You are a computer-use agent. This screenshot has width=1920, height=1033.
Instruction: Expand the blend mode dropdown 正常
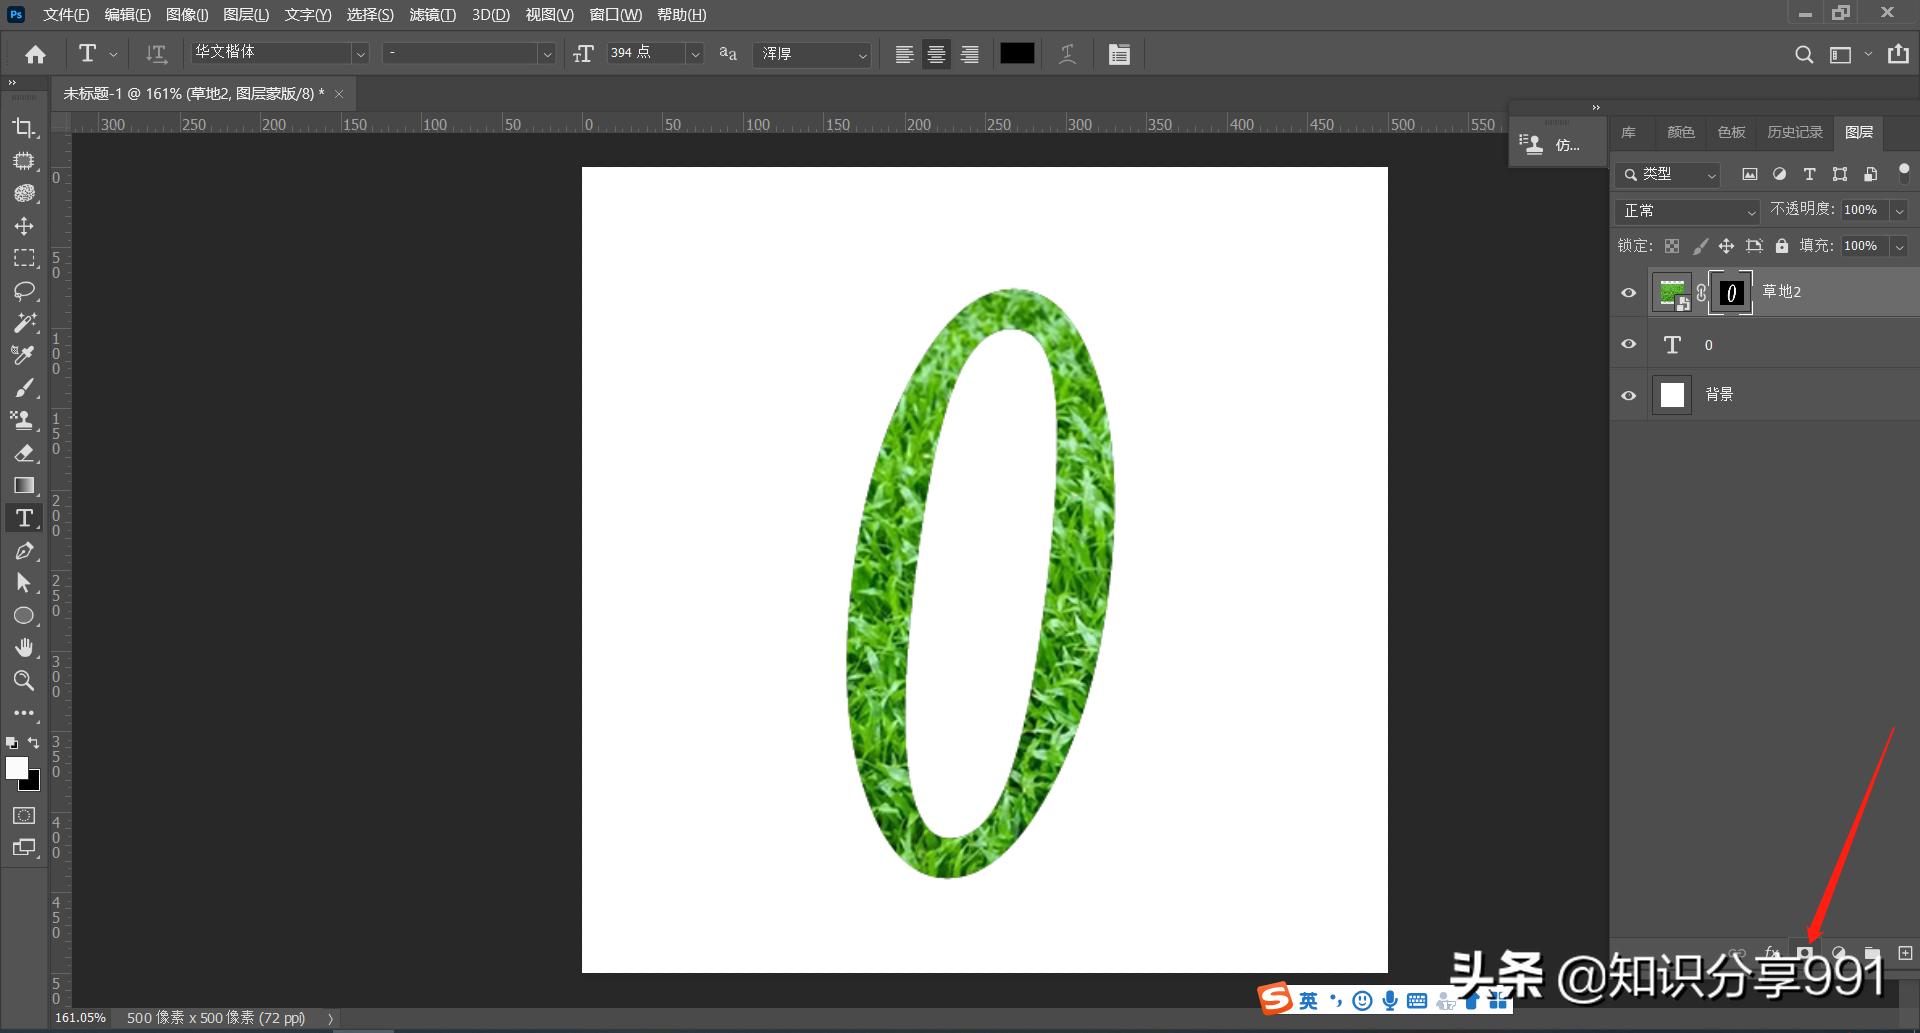[x=1687, y=211]
